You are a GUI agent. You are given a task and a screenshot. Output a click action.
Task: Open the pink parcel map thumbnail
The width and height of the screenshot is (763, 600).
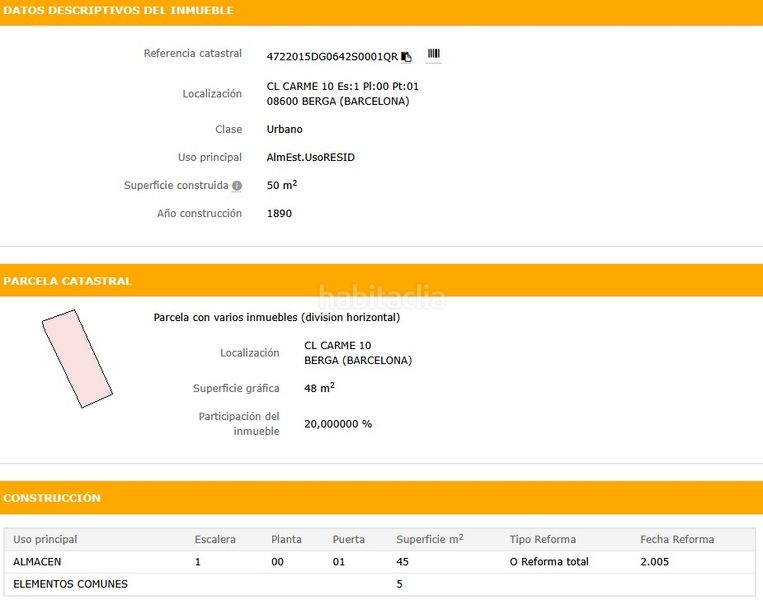point(76,357)
